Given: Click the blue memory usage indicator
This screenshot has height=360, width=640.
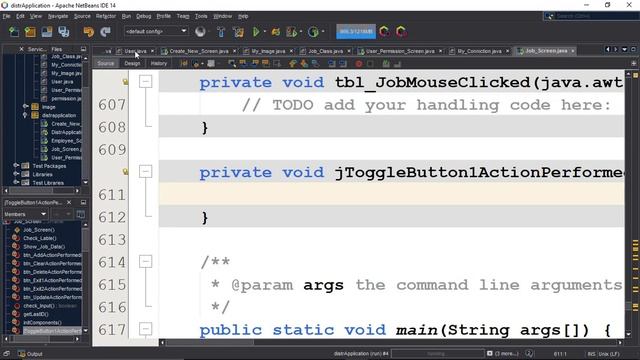Looking at the screenshot, I should coord(356,31).
